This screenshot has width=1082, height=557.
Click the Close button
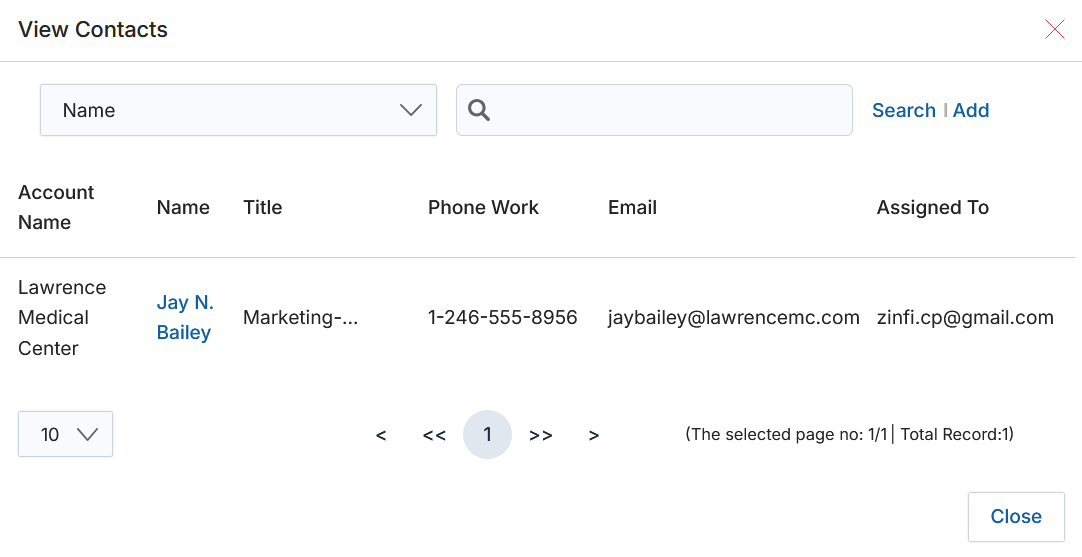(x=1016, y=517)
